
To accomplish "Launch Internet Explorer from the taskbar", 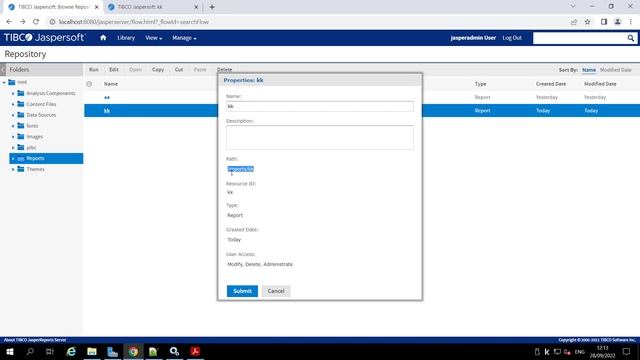I will point(71,351).
